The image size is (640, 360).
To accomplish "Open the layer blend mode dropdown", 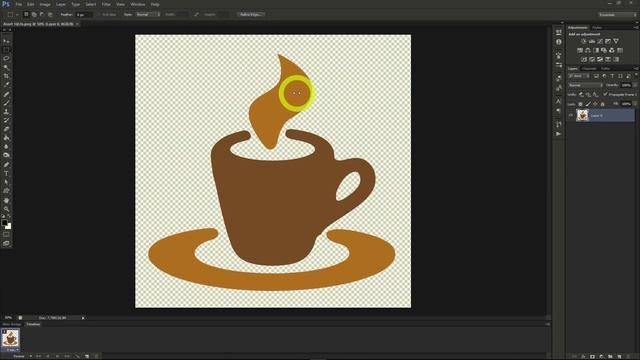I will pos(585,85).
